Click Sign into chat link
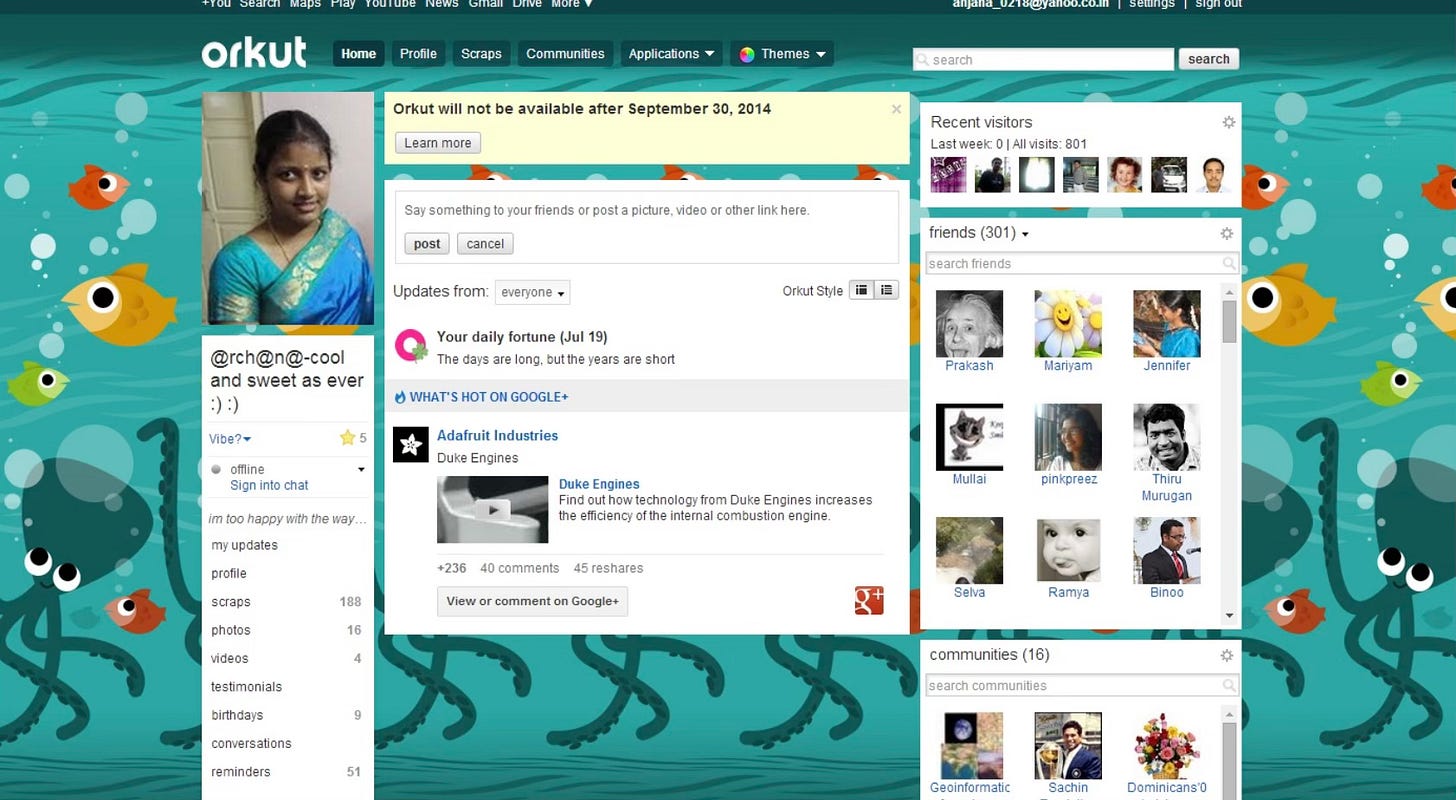Screen dimensions: 1456x800 pyautogui.click(x=269, y=485)
